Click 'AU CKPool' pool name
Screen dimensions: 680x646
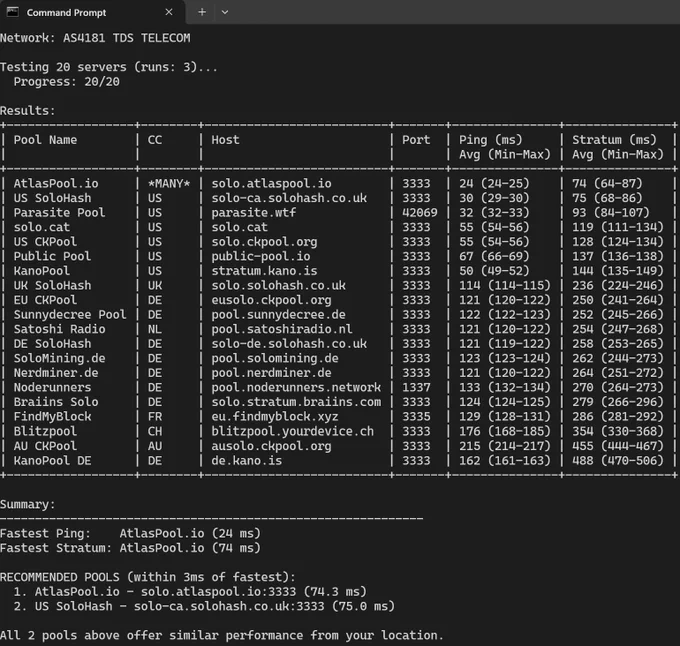coord(45,446)
